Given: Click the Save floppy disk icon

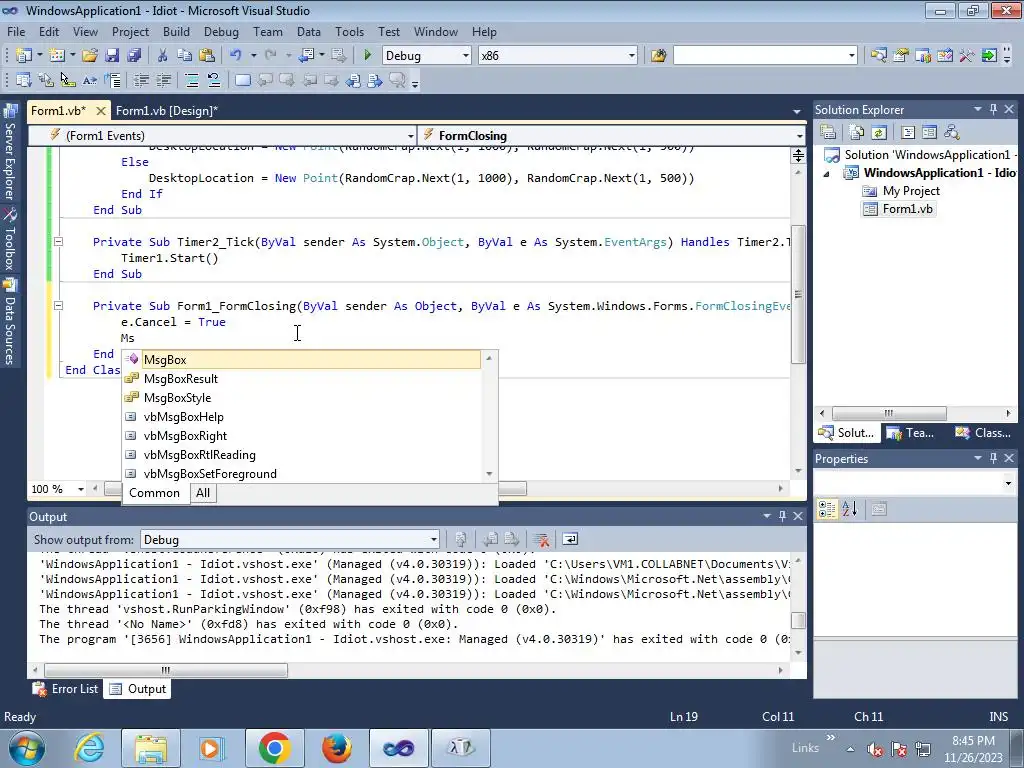Looking at the screenshot, I should click(x=112, y=56).
